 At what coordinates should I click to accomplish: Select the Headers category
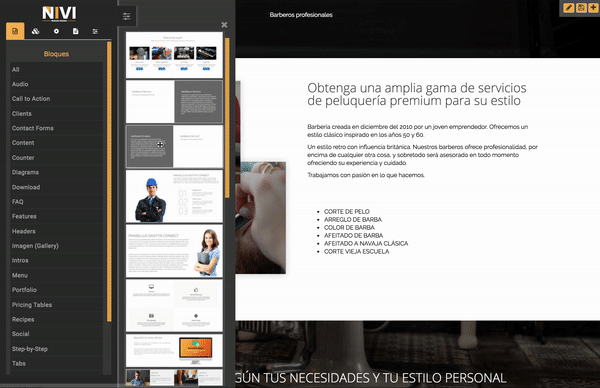tap(56, 231)
